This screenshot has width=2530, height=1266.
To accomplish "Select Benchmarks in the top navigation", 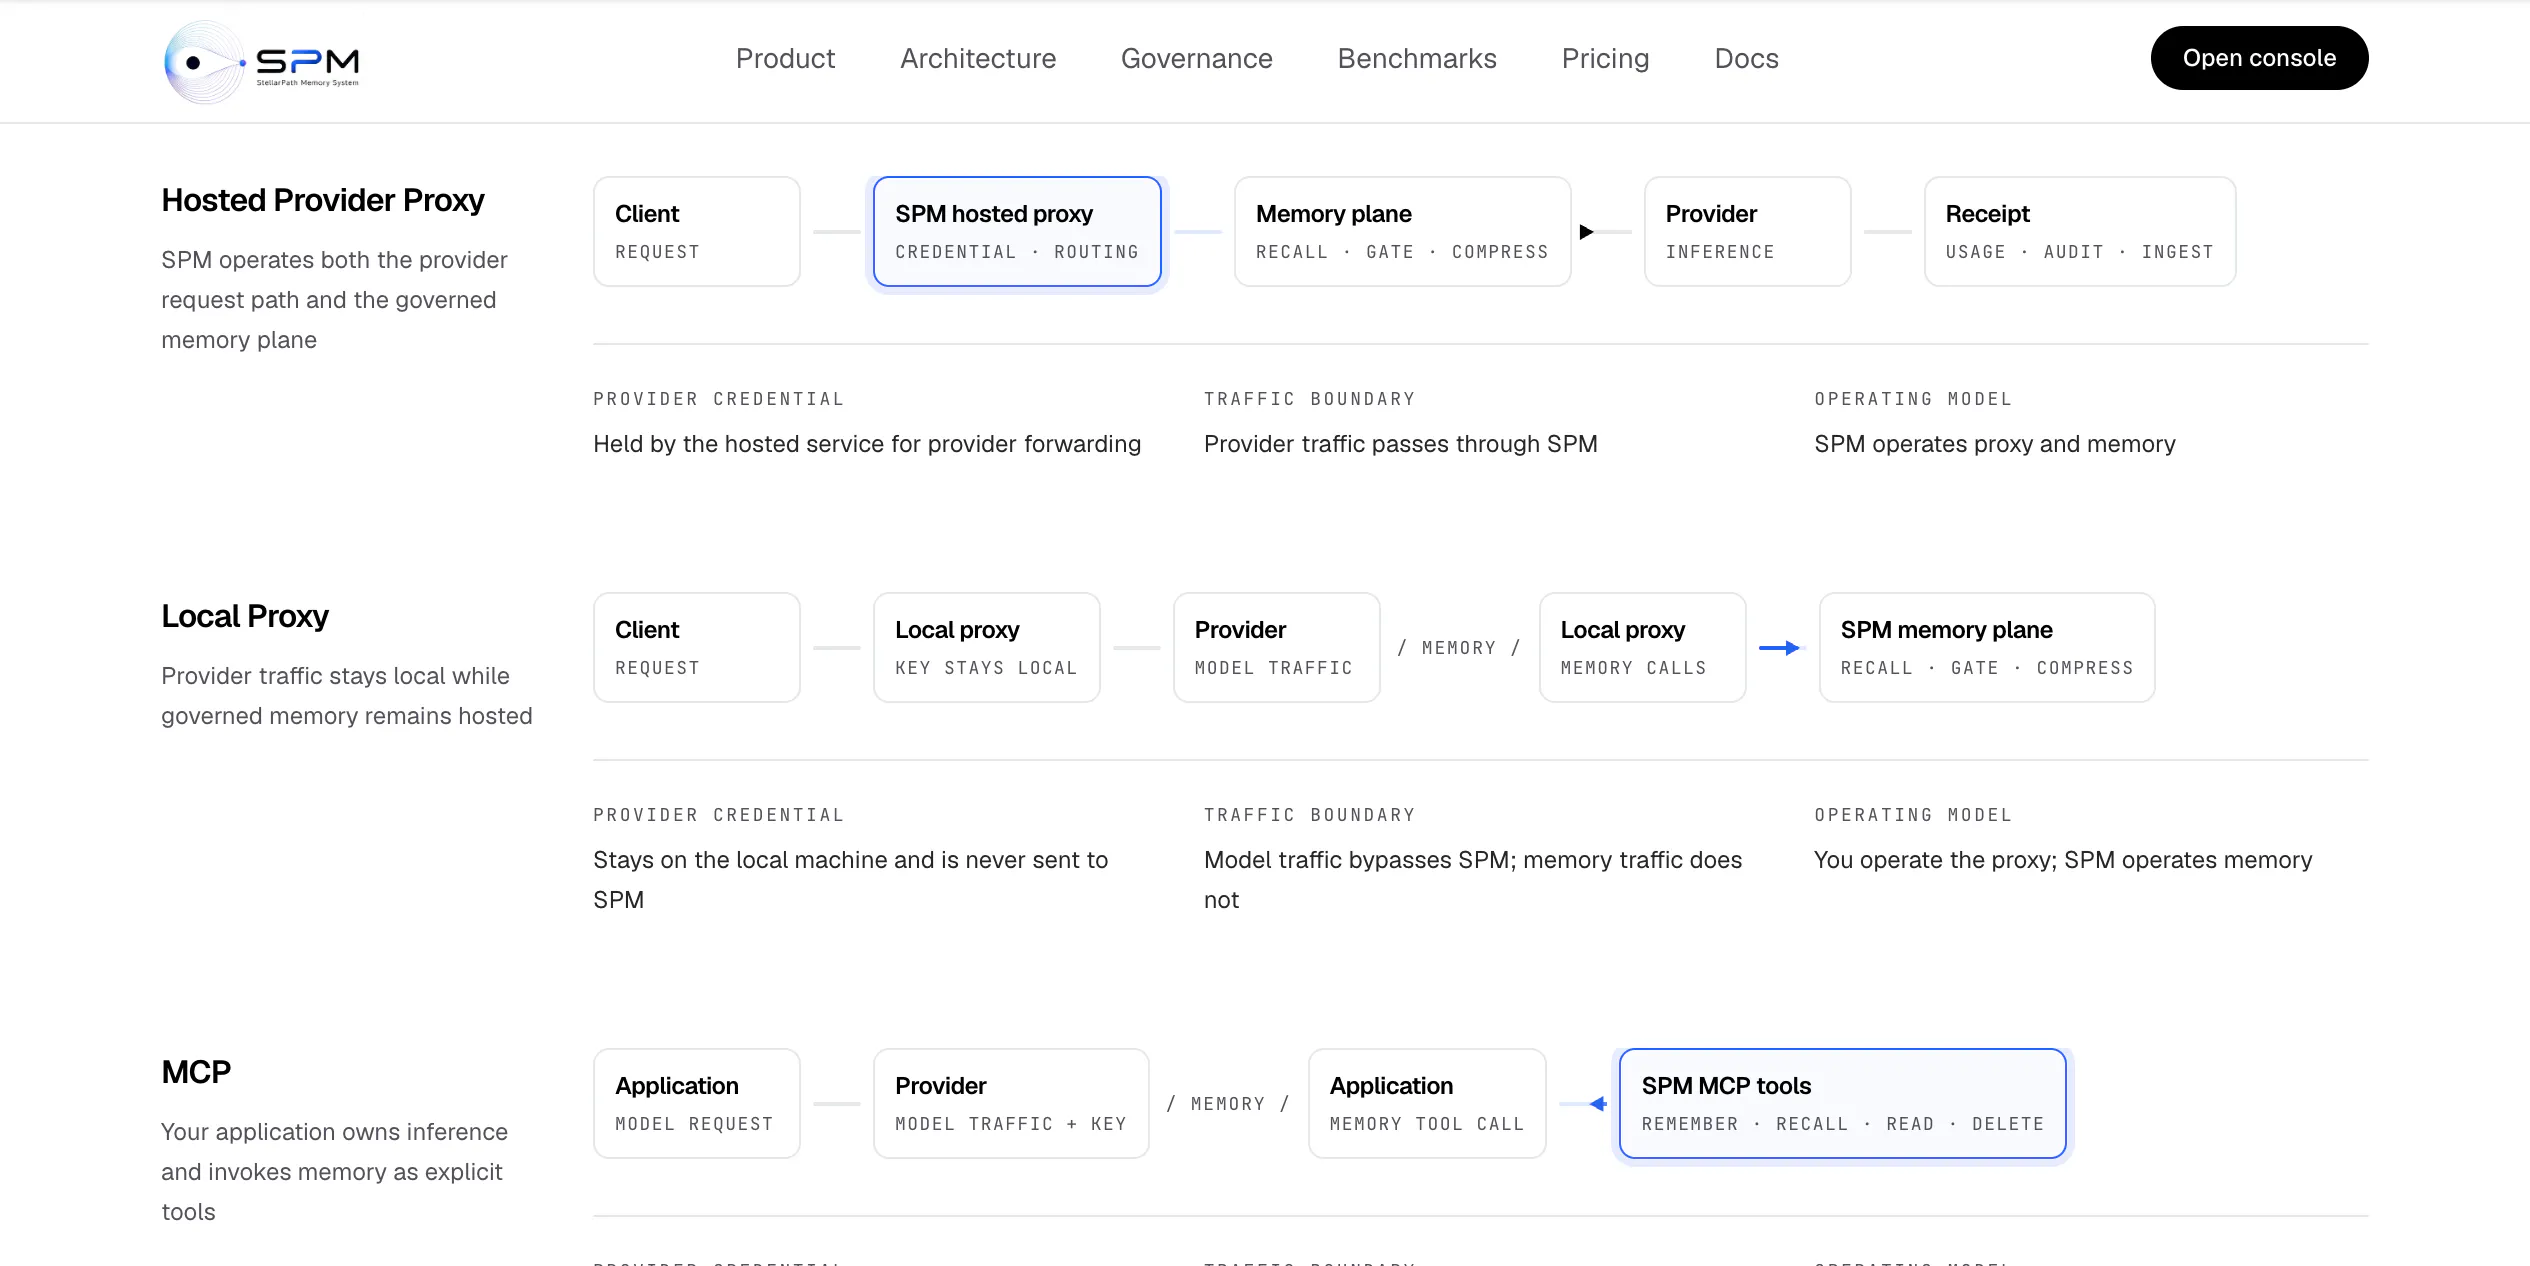I will pyautogui.click(x=1417, y=58).
